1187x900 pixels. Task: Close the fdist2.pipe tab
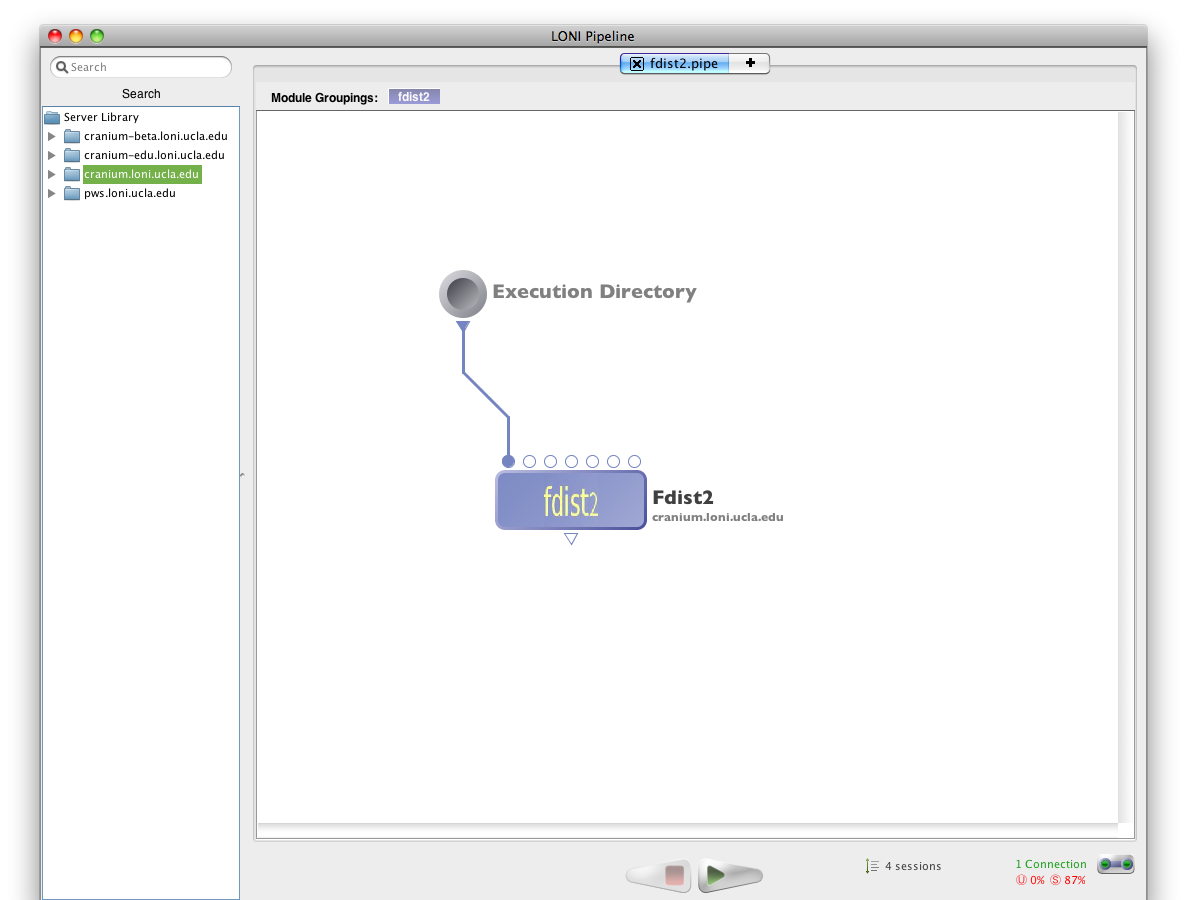(x=637, y=64)
